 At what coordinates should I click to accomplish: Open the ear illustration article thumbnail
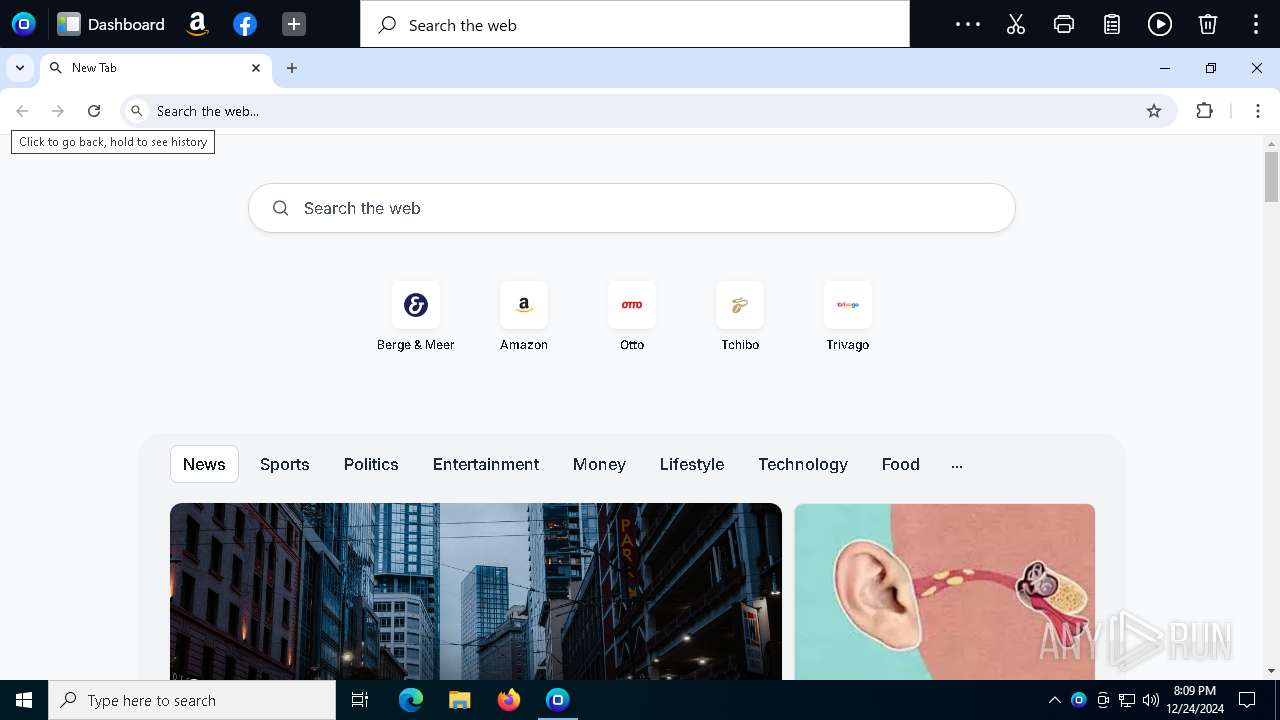(x=945, y=591)
